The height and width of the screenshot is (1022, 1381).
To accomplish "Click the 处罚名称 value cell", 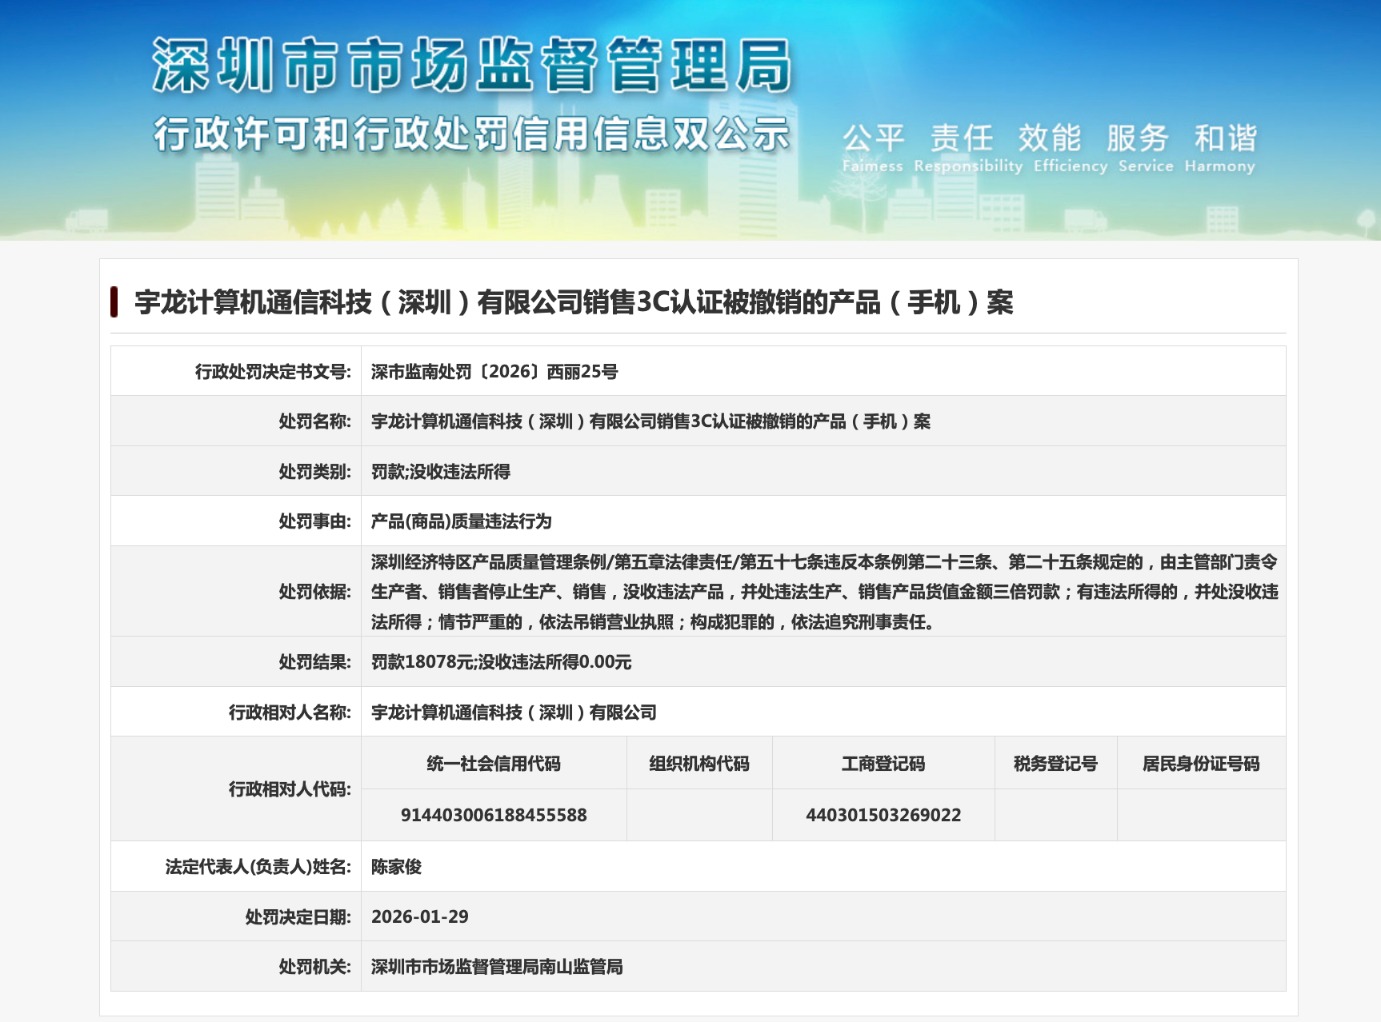I will click(x=650, y=422).
